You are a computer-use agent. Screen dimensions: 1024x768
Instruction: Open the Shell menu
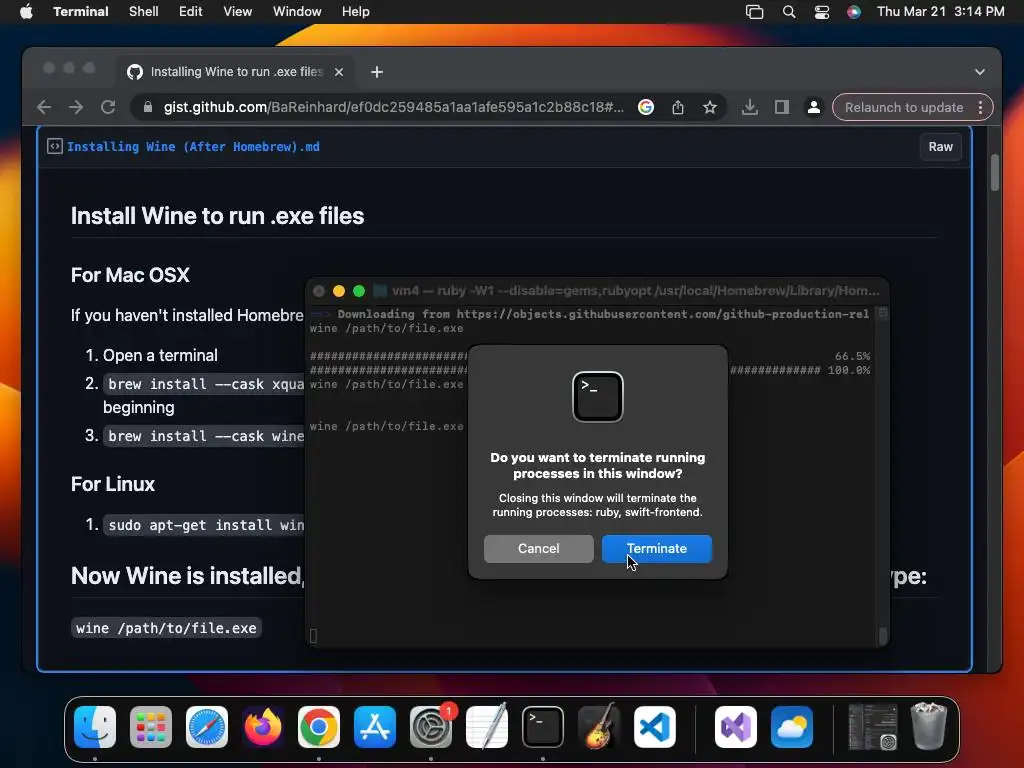coord(144,12)
